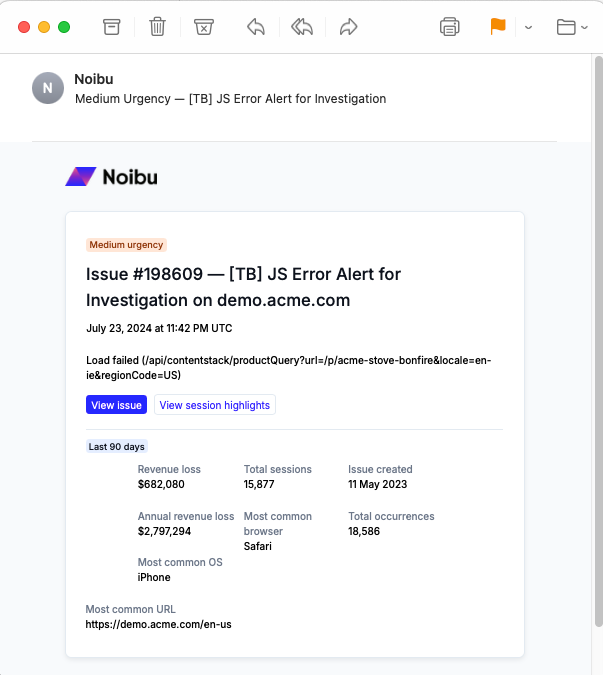
Task: Delete this email with the trash icon
Action: coord(157,27)
